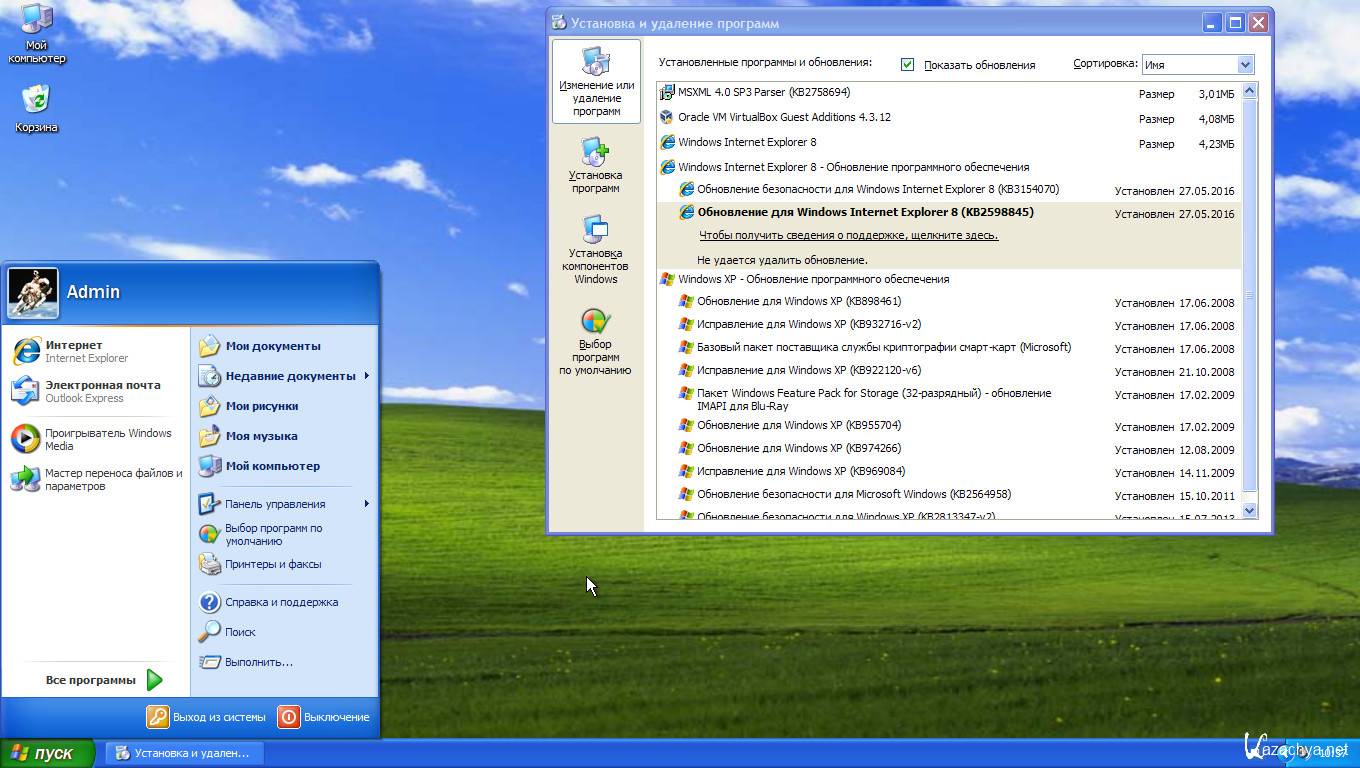Open 'Установка программ' sidebar icon
1360x768 pixels.
pos(596,166)
